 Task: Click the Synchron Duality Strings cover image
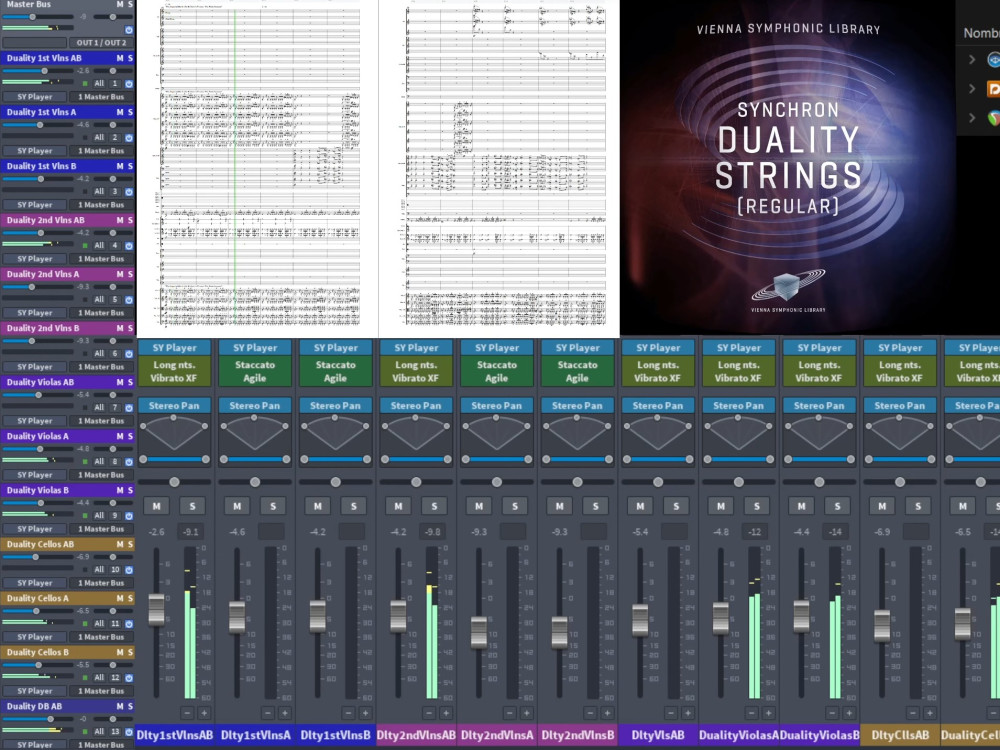click(x=788, y=168)
